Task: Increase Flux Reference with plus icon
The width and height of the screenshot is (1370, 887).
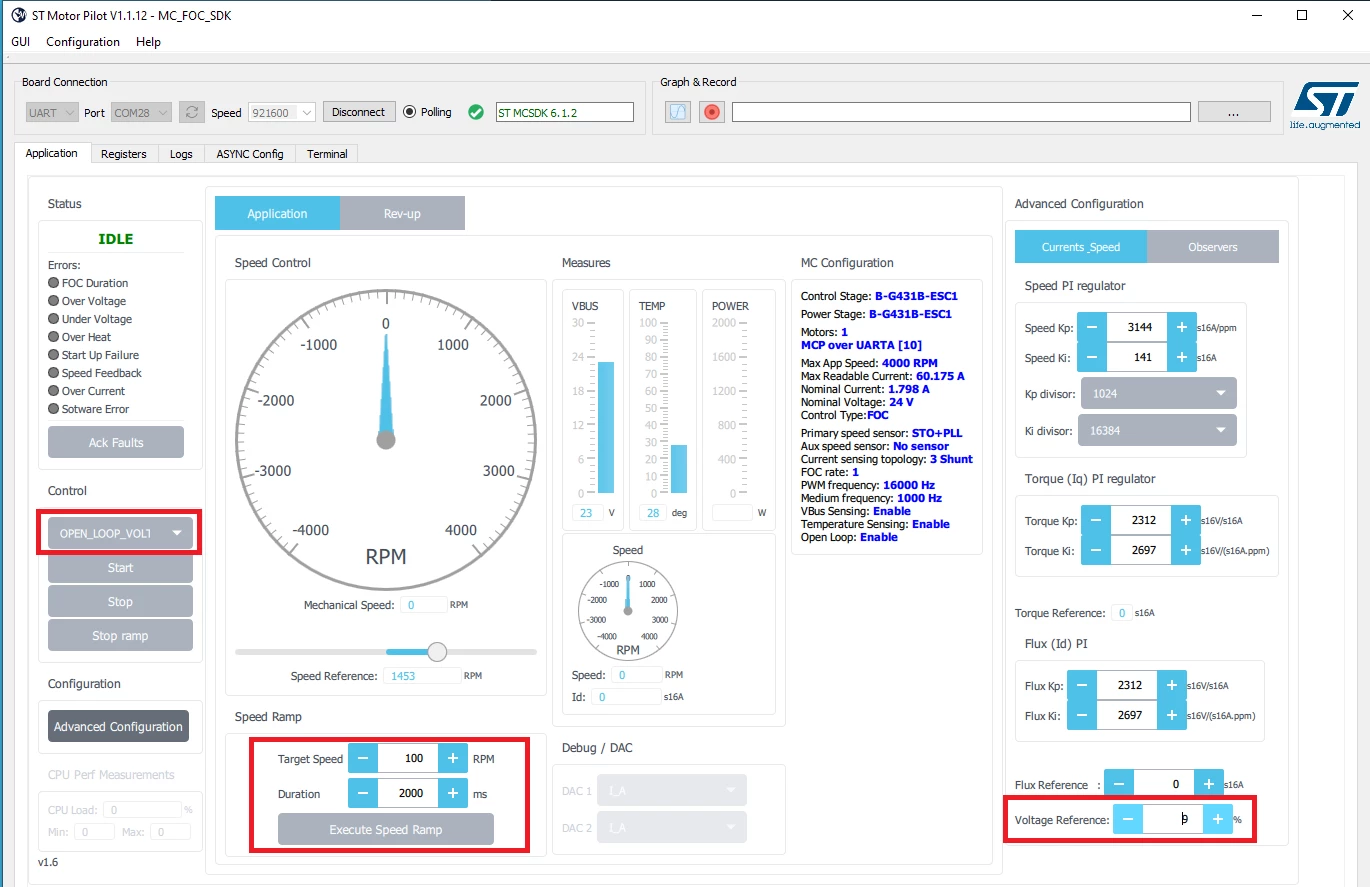Action: (1208, 784)
